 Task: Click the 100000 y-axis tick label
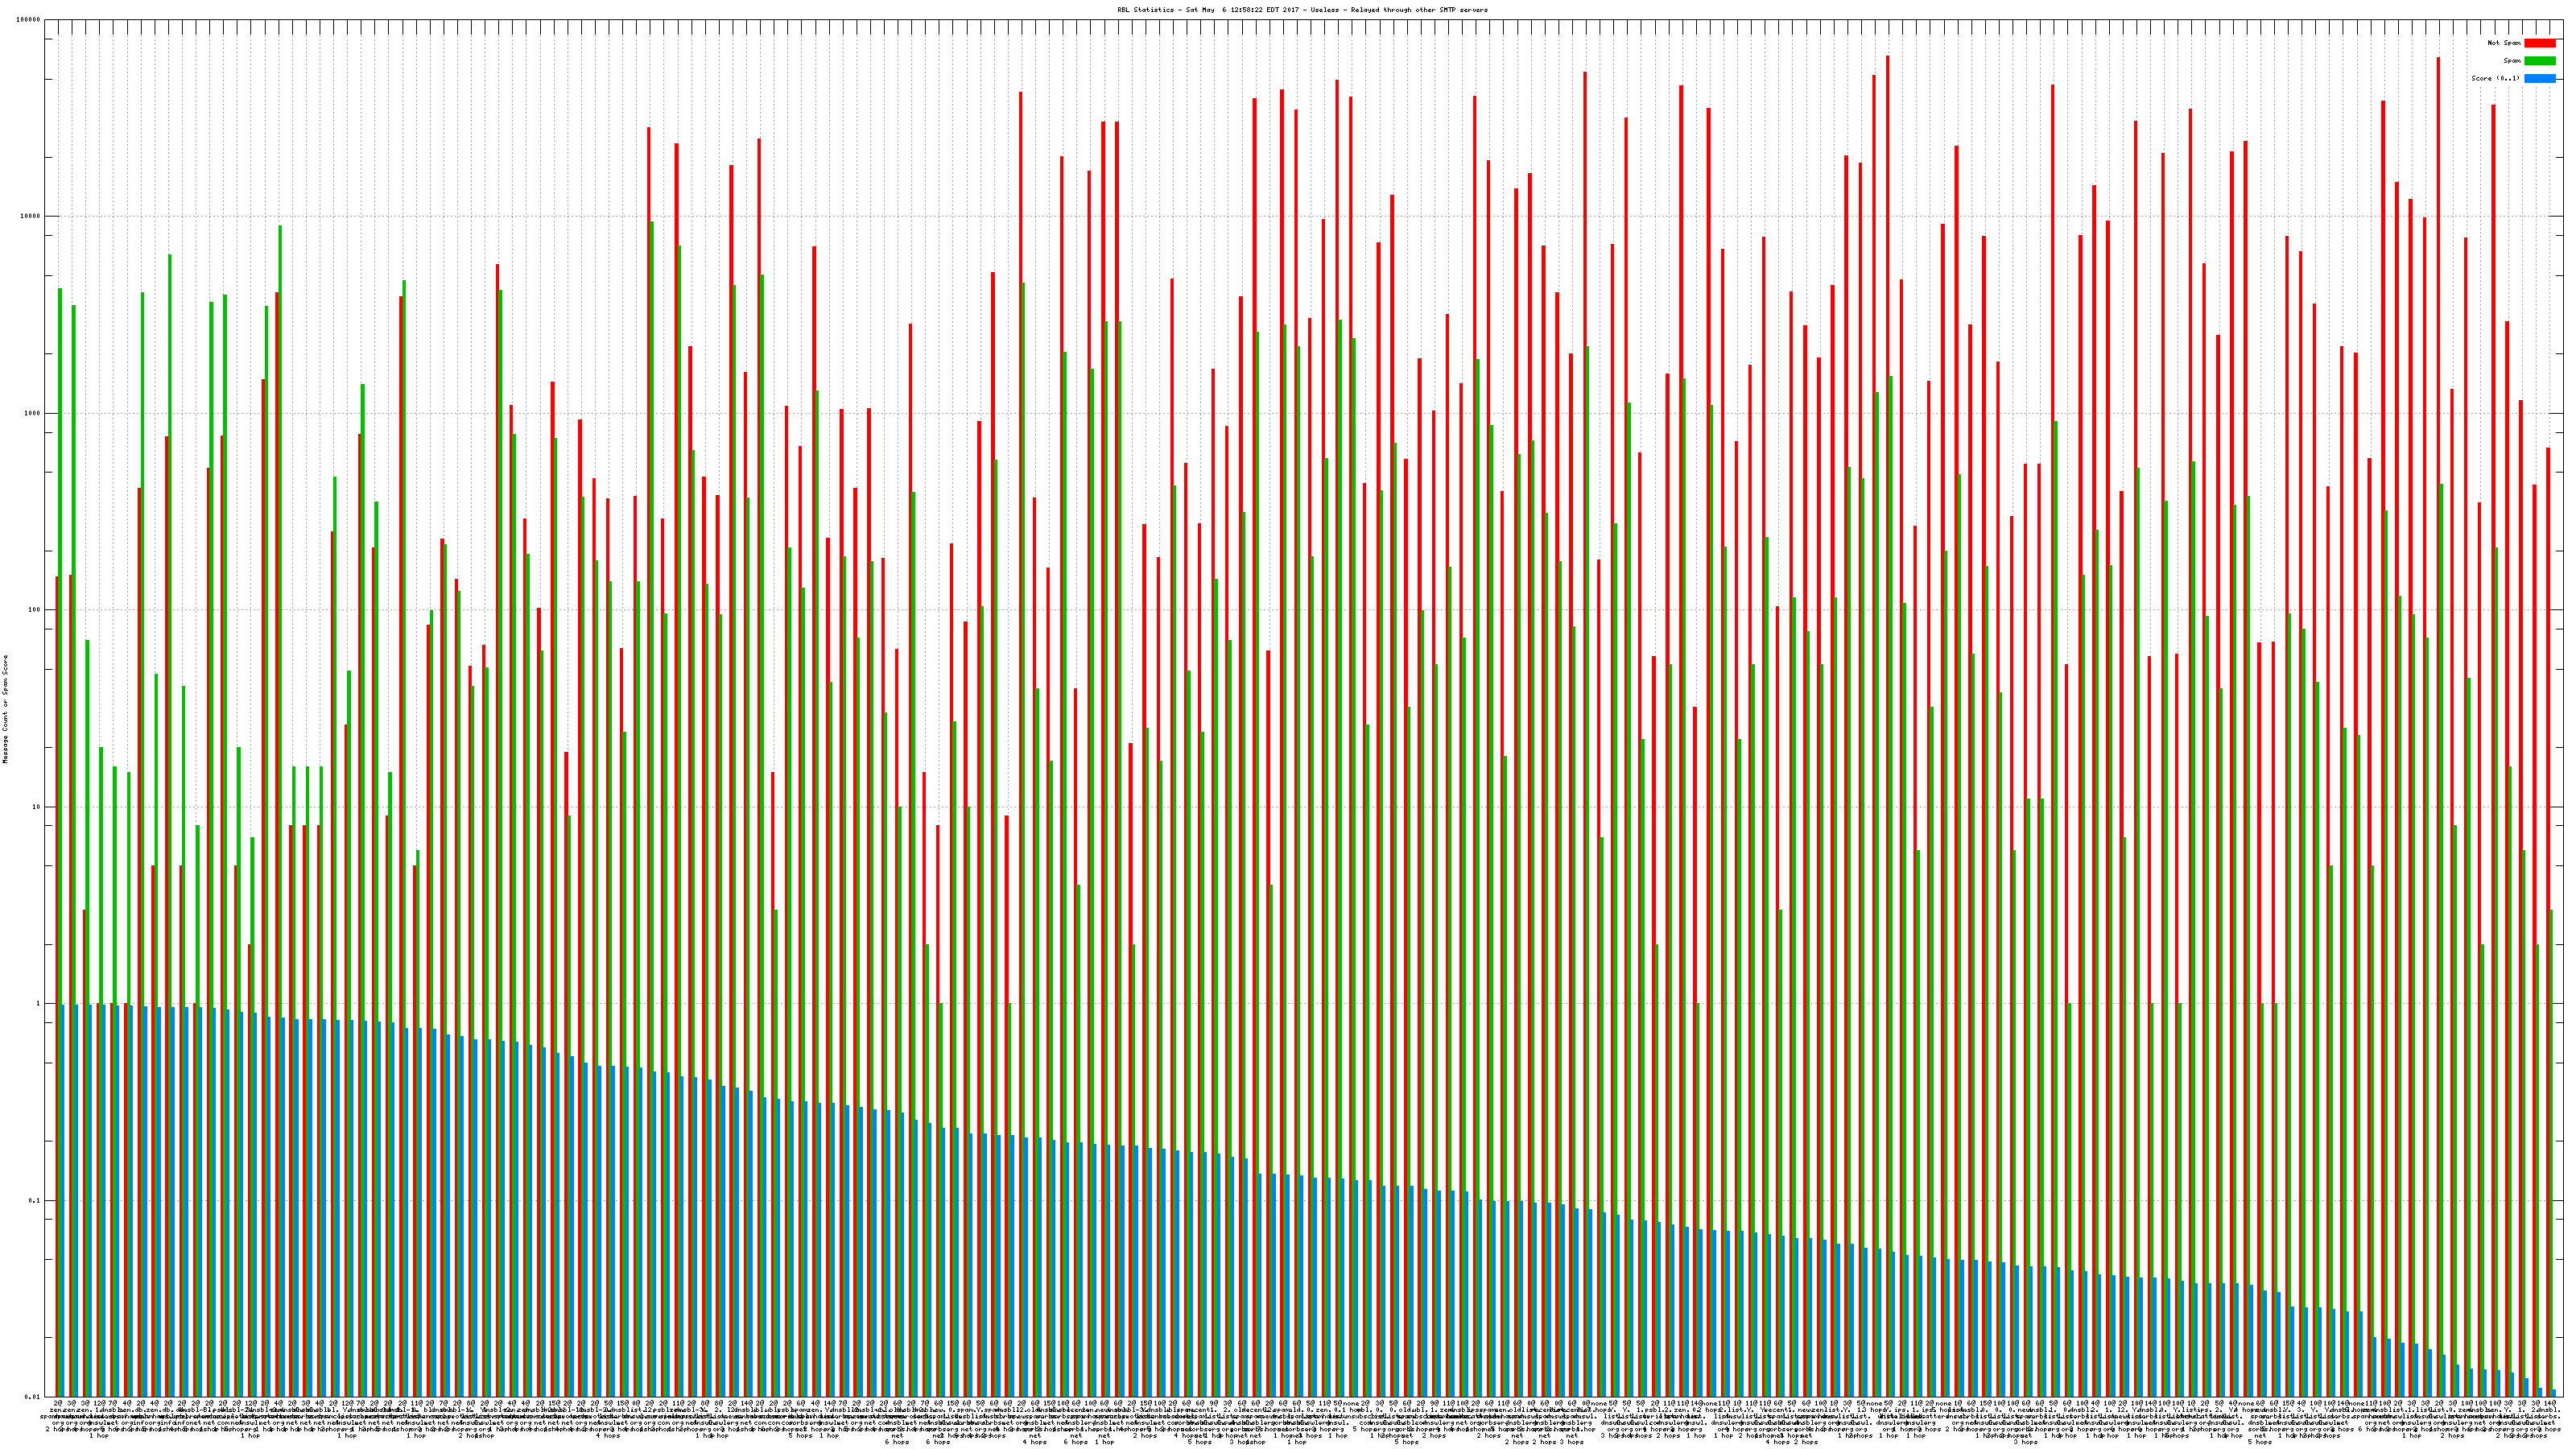pyautogui.click(x=28, y=20)
